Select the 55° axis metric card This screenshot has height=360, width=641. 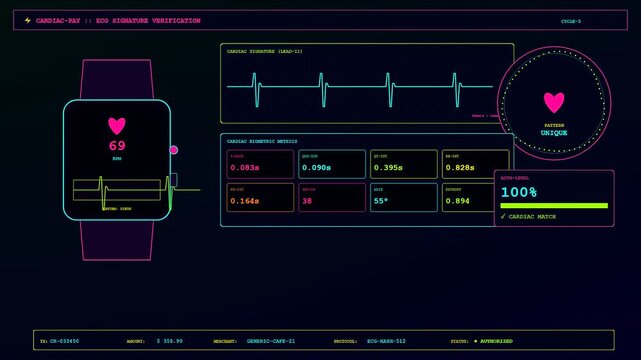click(x=403, y=197)
